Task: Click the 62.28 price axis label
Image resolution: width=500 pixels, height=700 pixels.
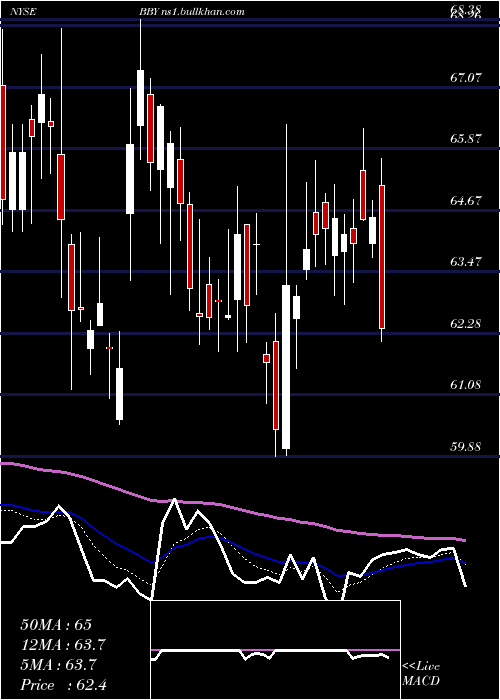Action: tap(466, 323)
